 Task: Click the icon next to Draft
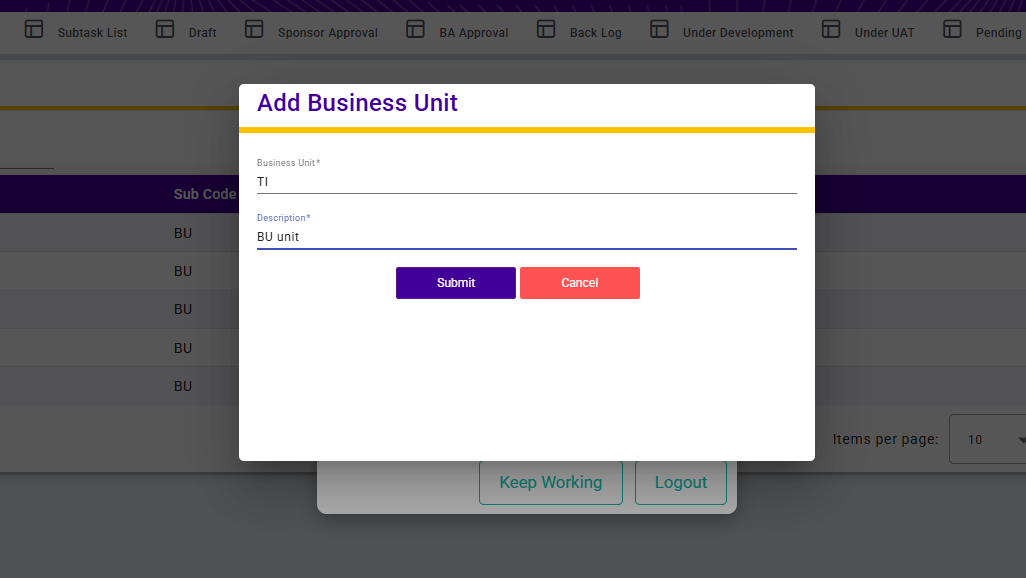[x=165, y=29]
